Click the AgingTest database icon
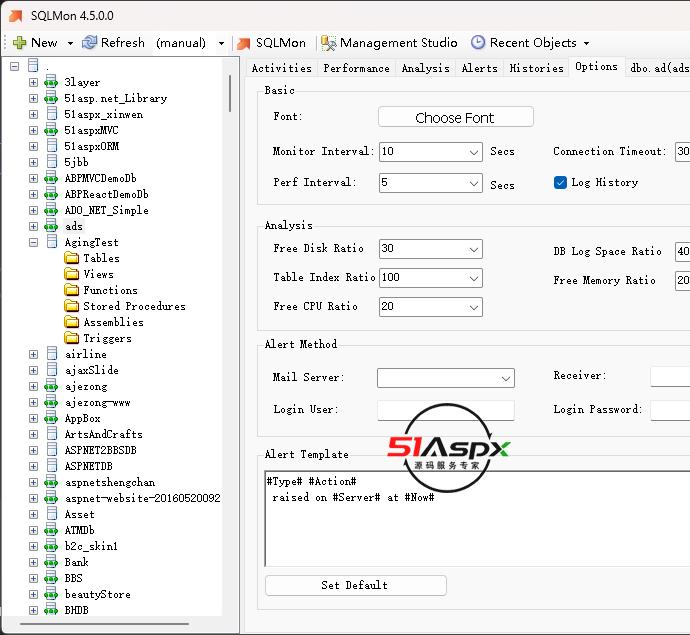 [x=52, y=242]
